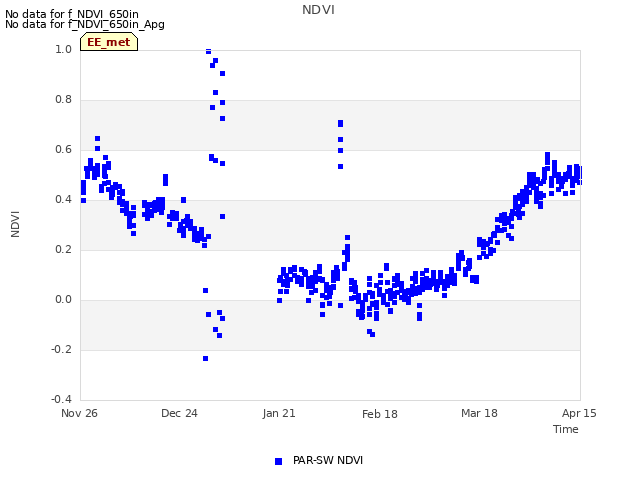Image resolution: width=640 pixels, height=480 pixels.
Task: Click the 1.0 y-axis tick label
Action: coord(63,49)
